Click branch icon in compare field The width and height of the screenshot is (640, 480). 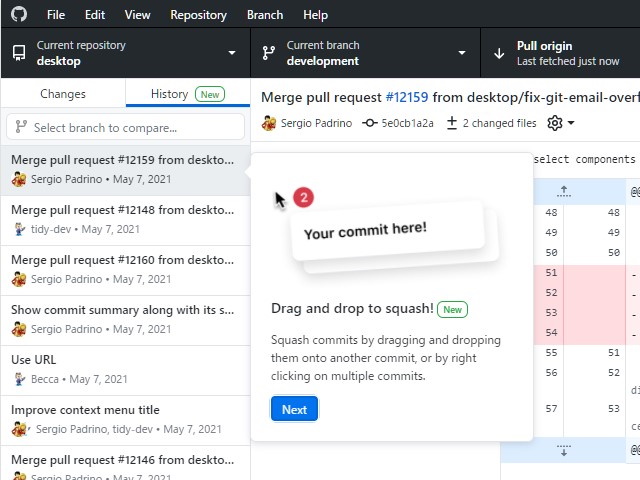[21, 127]
